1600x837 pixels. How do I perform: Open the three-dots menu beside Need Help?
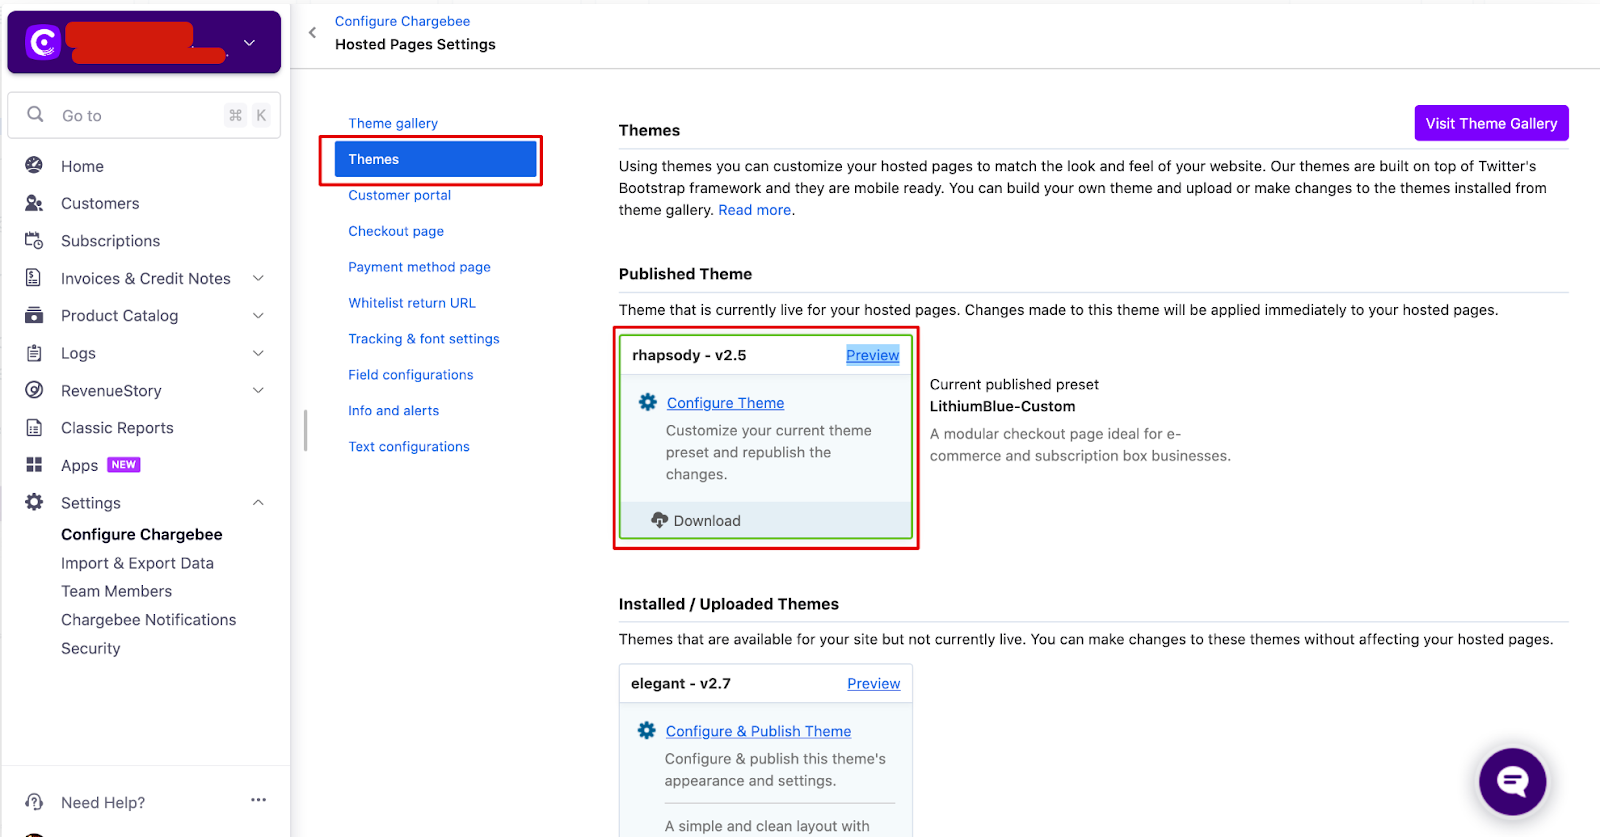[x=259, y=800]
